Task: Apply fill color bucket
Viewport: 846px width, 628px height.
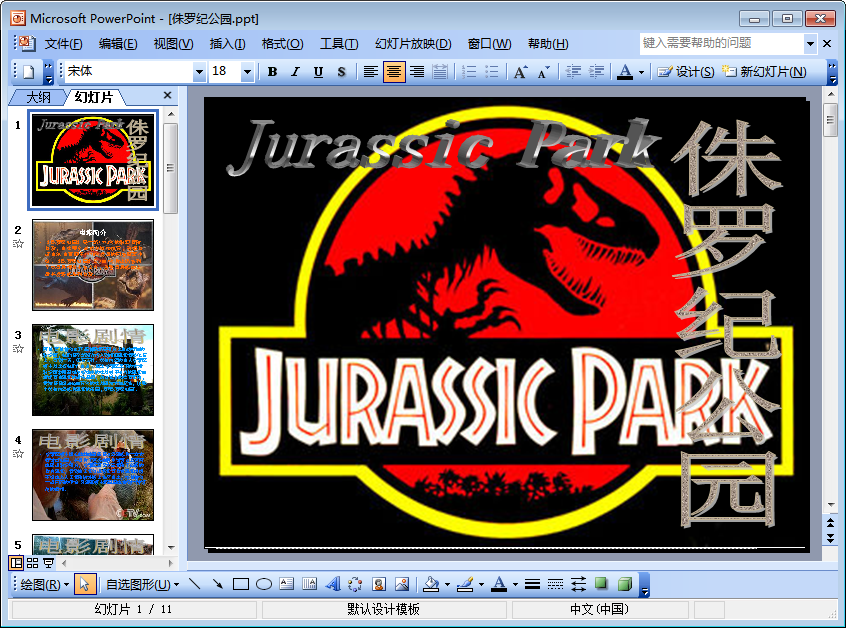Action: 431,584
